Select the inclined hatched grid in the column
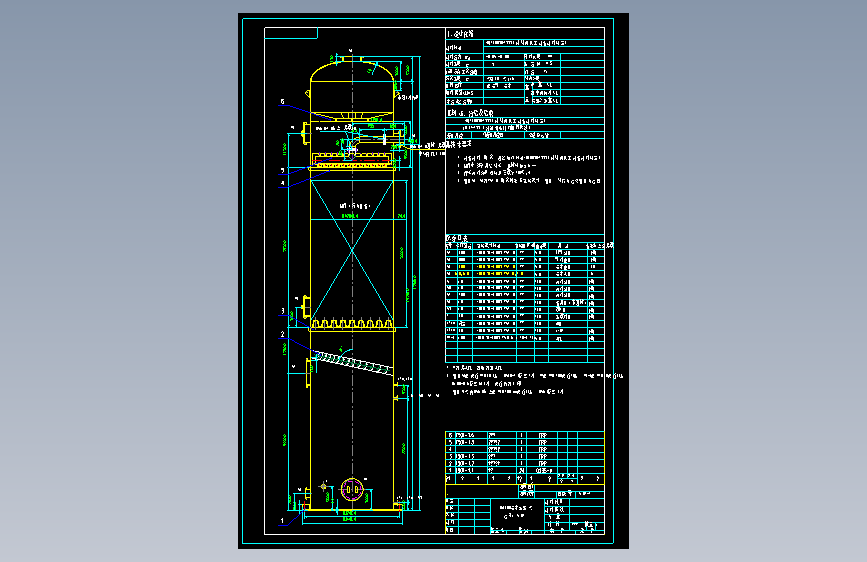Viewport: 867px width, 562px height. click(353, 362)
